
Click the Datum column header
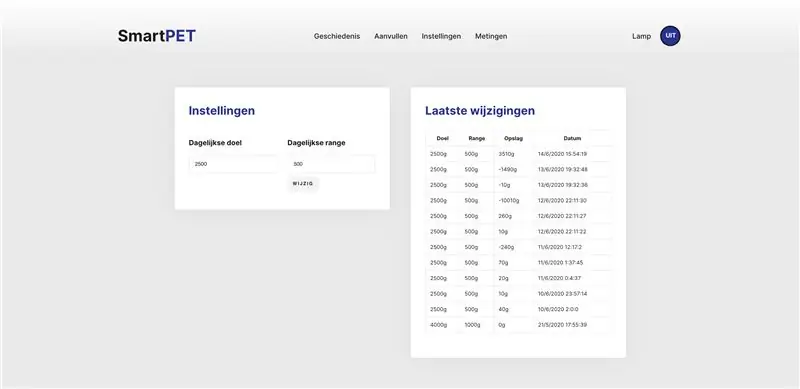(572, 138)
